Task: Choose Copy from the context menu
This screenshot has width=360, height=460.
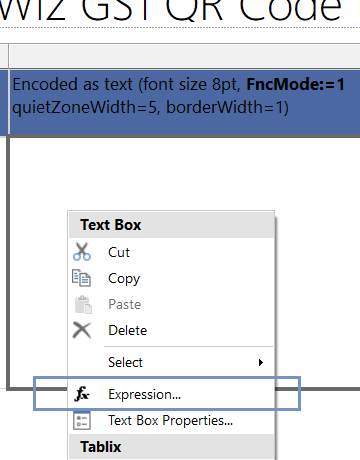Action: pos(171,278)
